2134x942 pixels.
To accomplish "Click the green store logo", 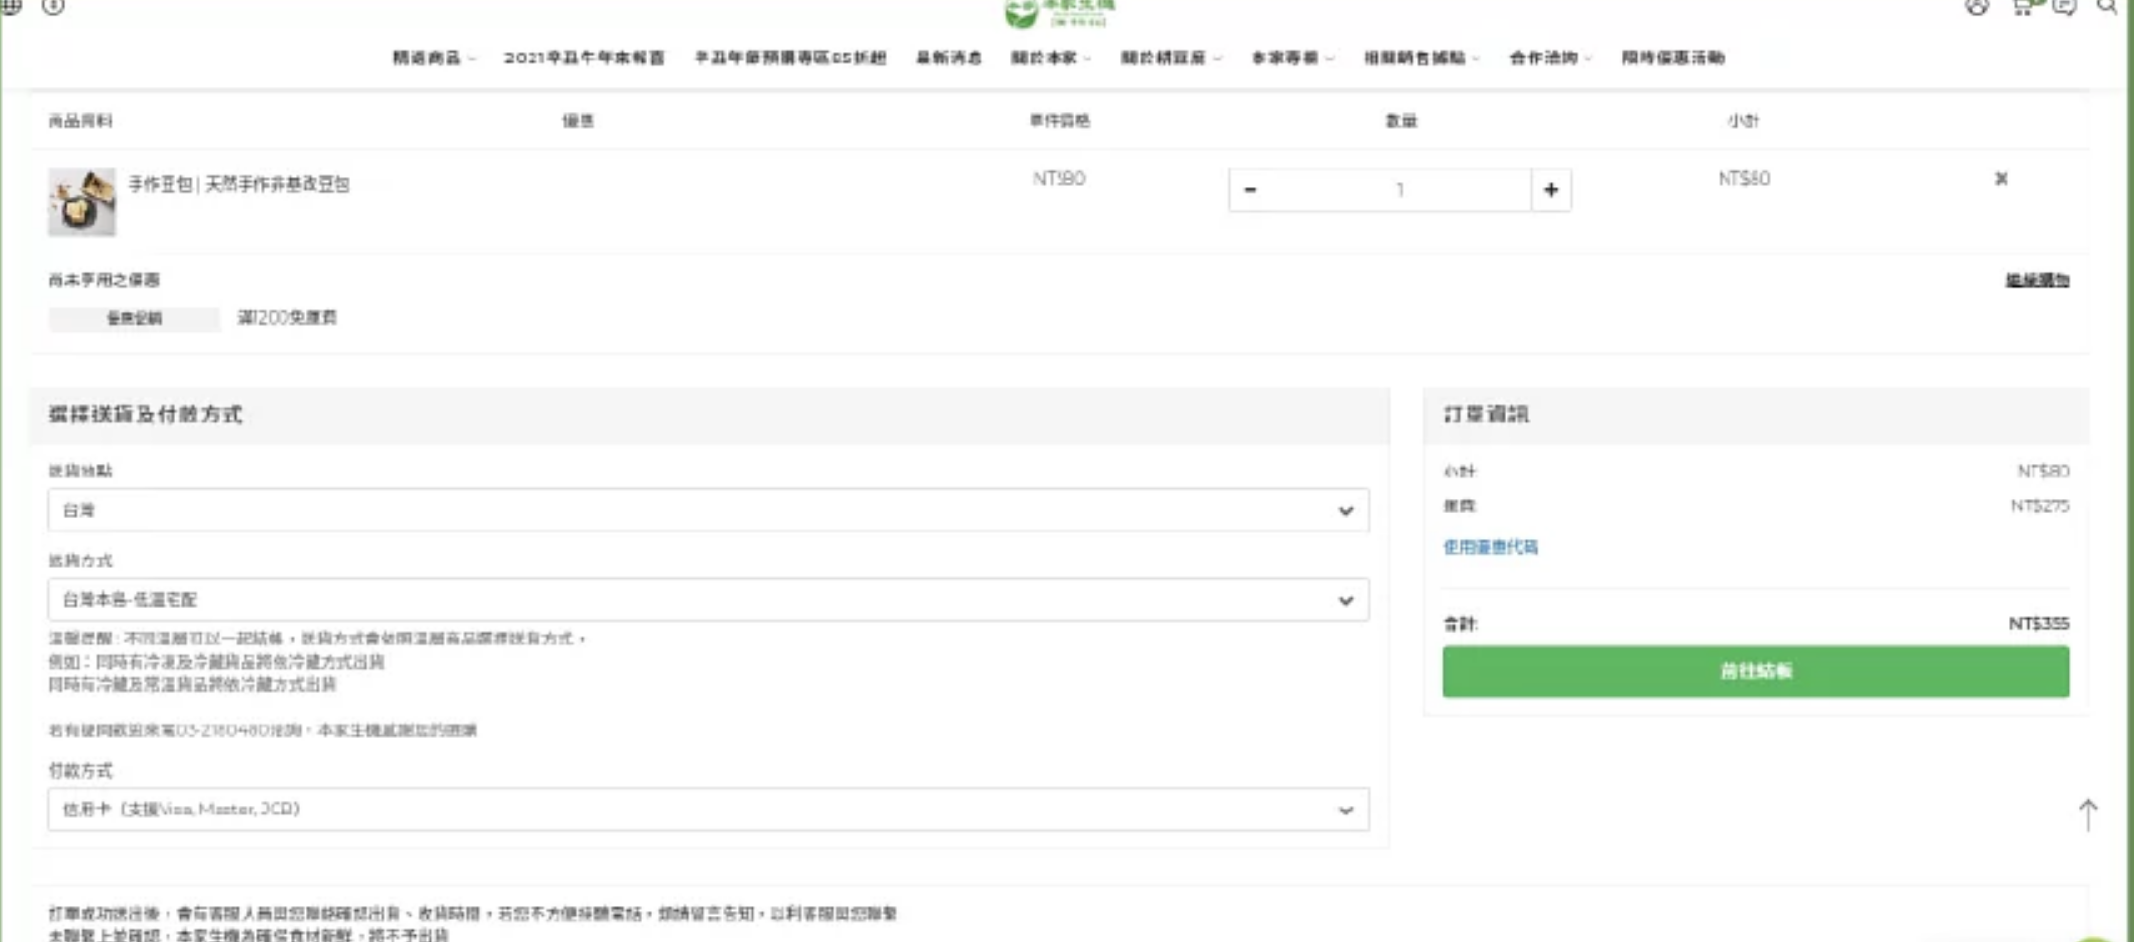I will 1058,13.
